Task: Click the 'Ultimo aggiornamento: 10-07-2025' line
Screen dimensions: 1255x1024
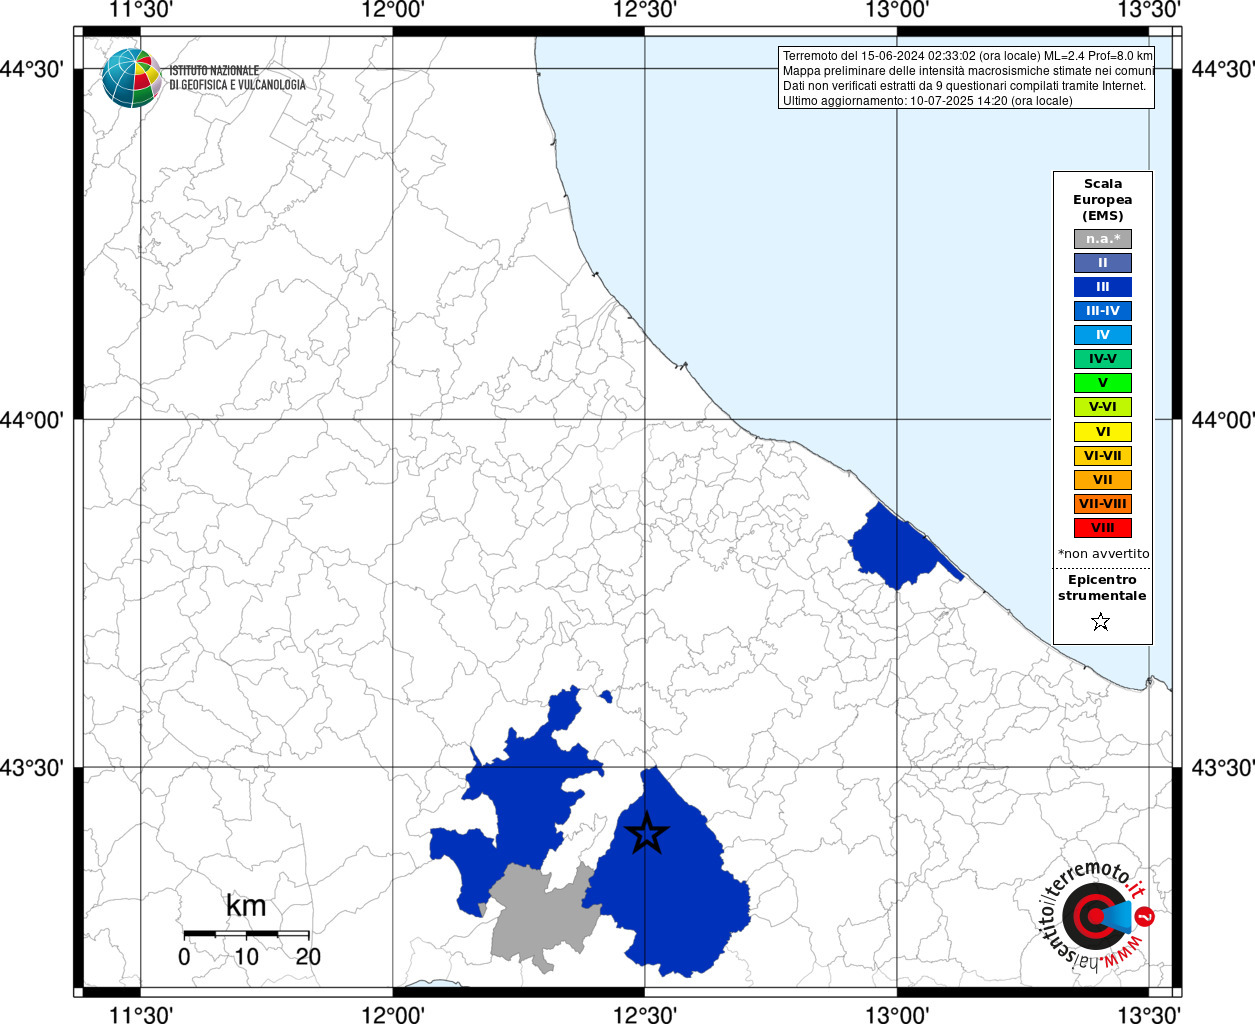Action: coord(927,101)
